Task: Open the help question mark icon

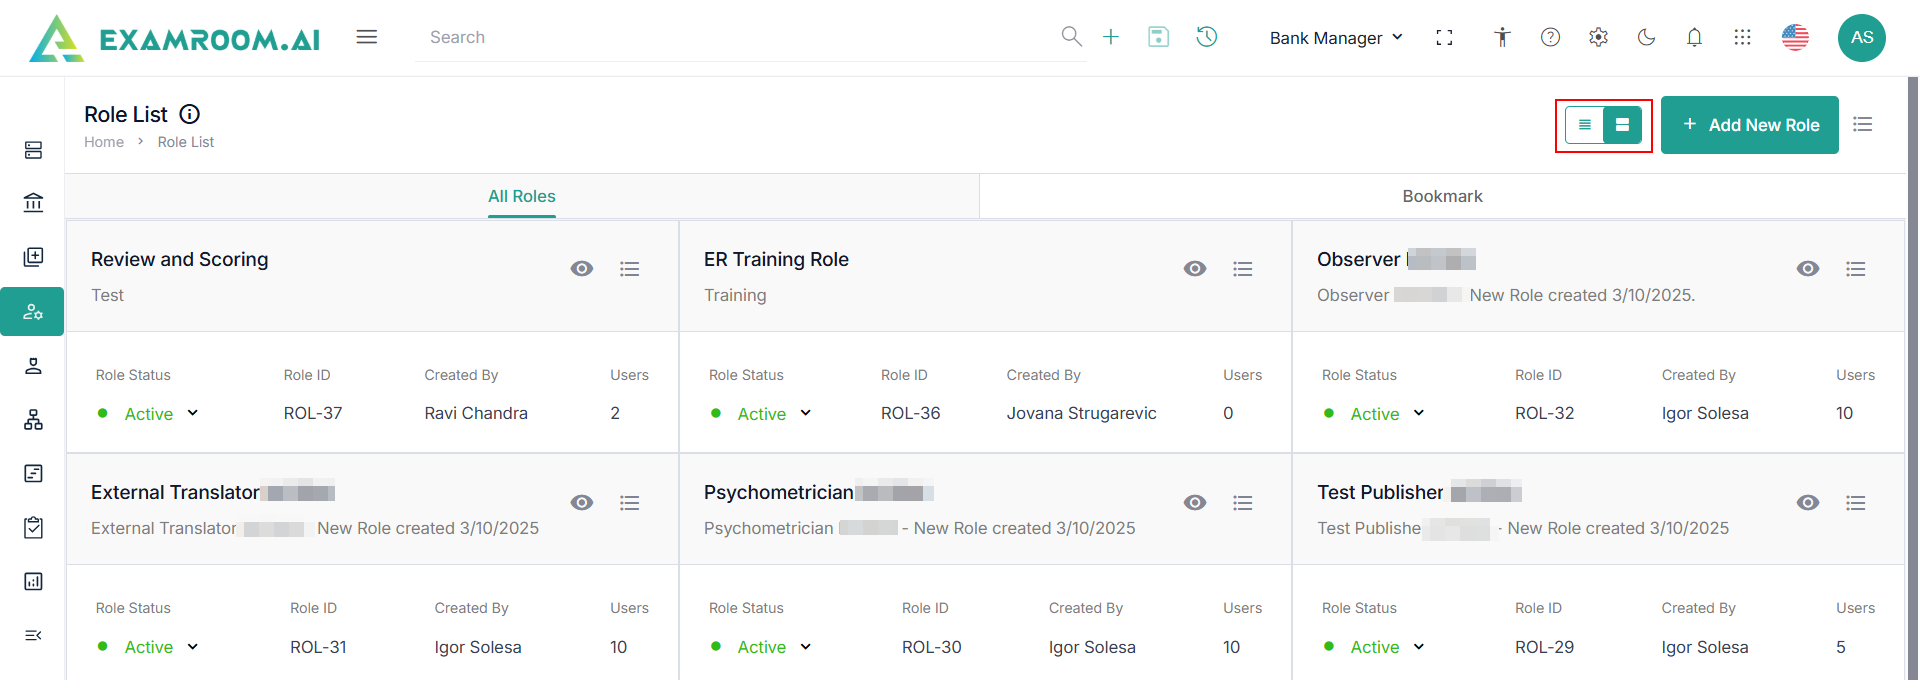Action: point(1550,37)
